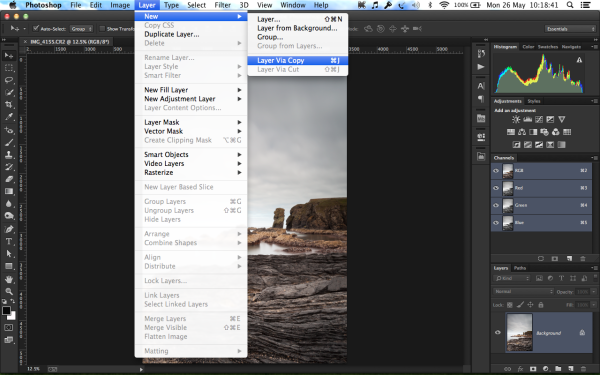Select the Blur tool
This screenshot has height=375, width=600.
8,204
